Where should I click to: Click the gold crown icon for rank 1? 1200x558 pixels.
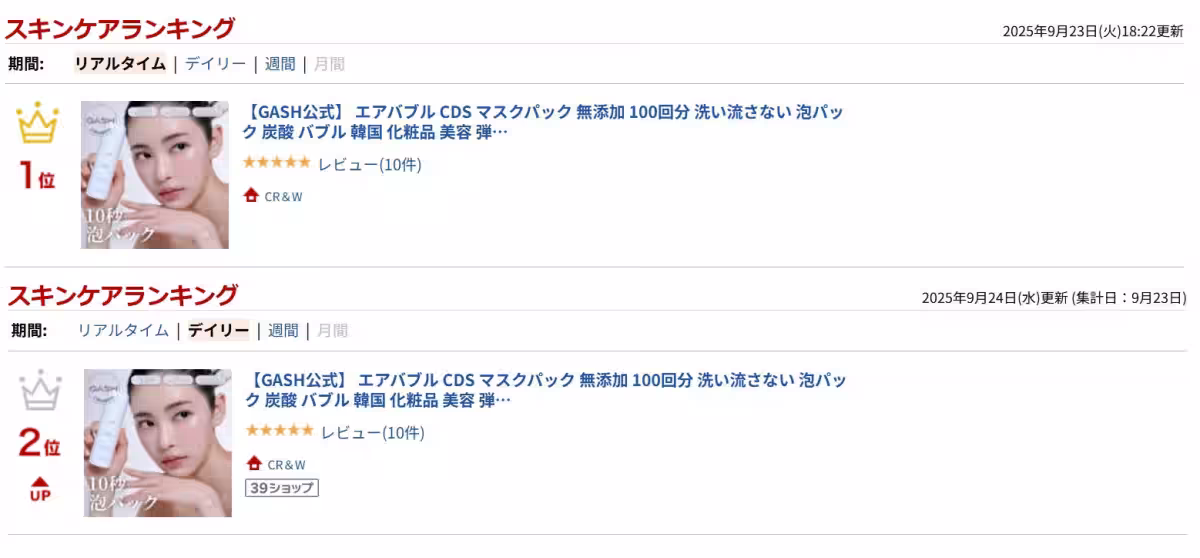pyautogui.click(x=38, y=125)
